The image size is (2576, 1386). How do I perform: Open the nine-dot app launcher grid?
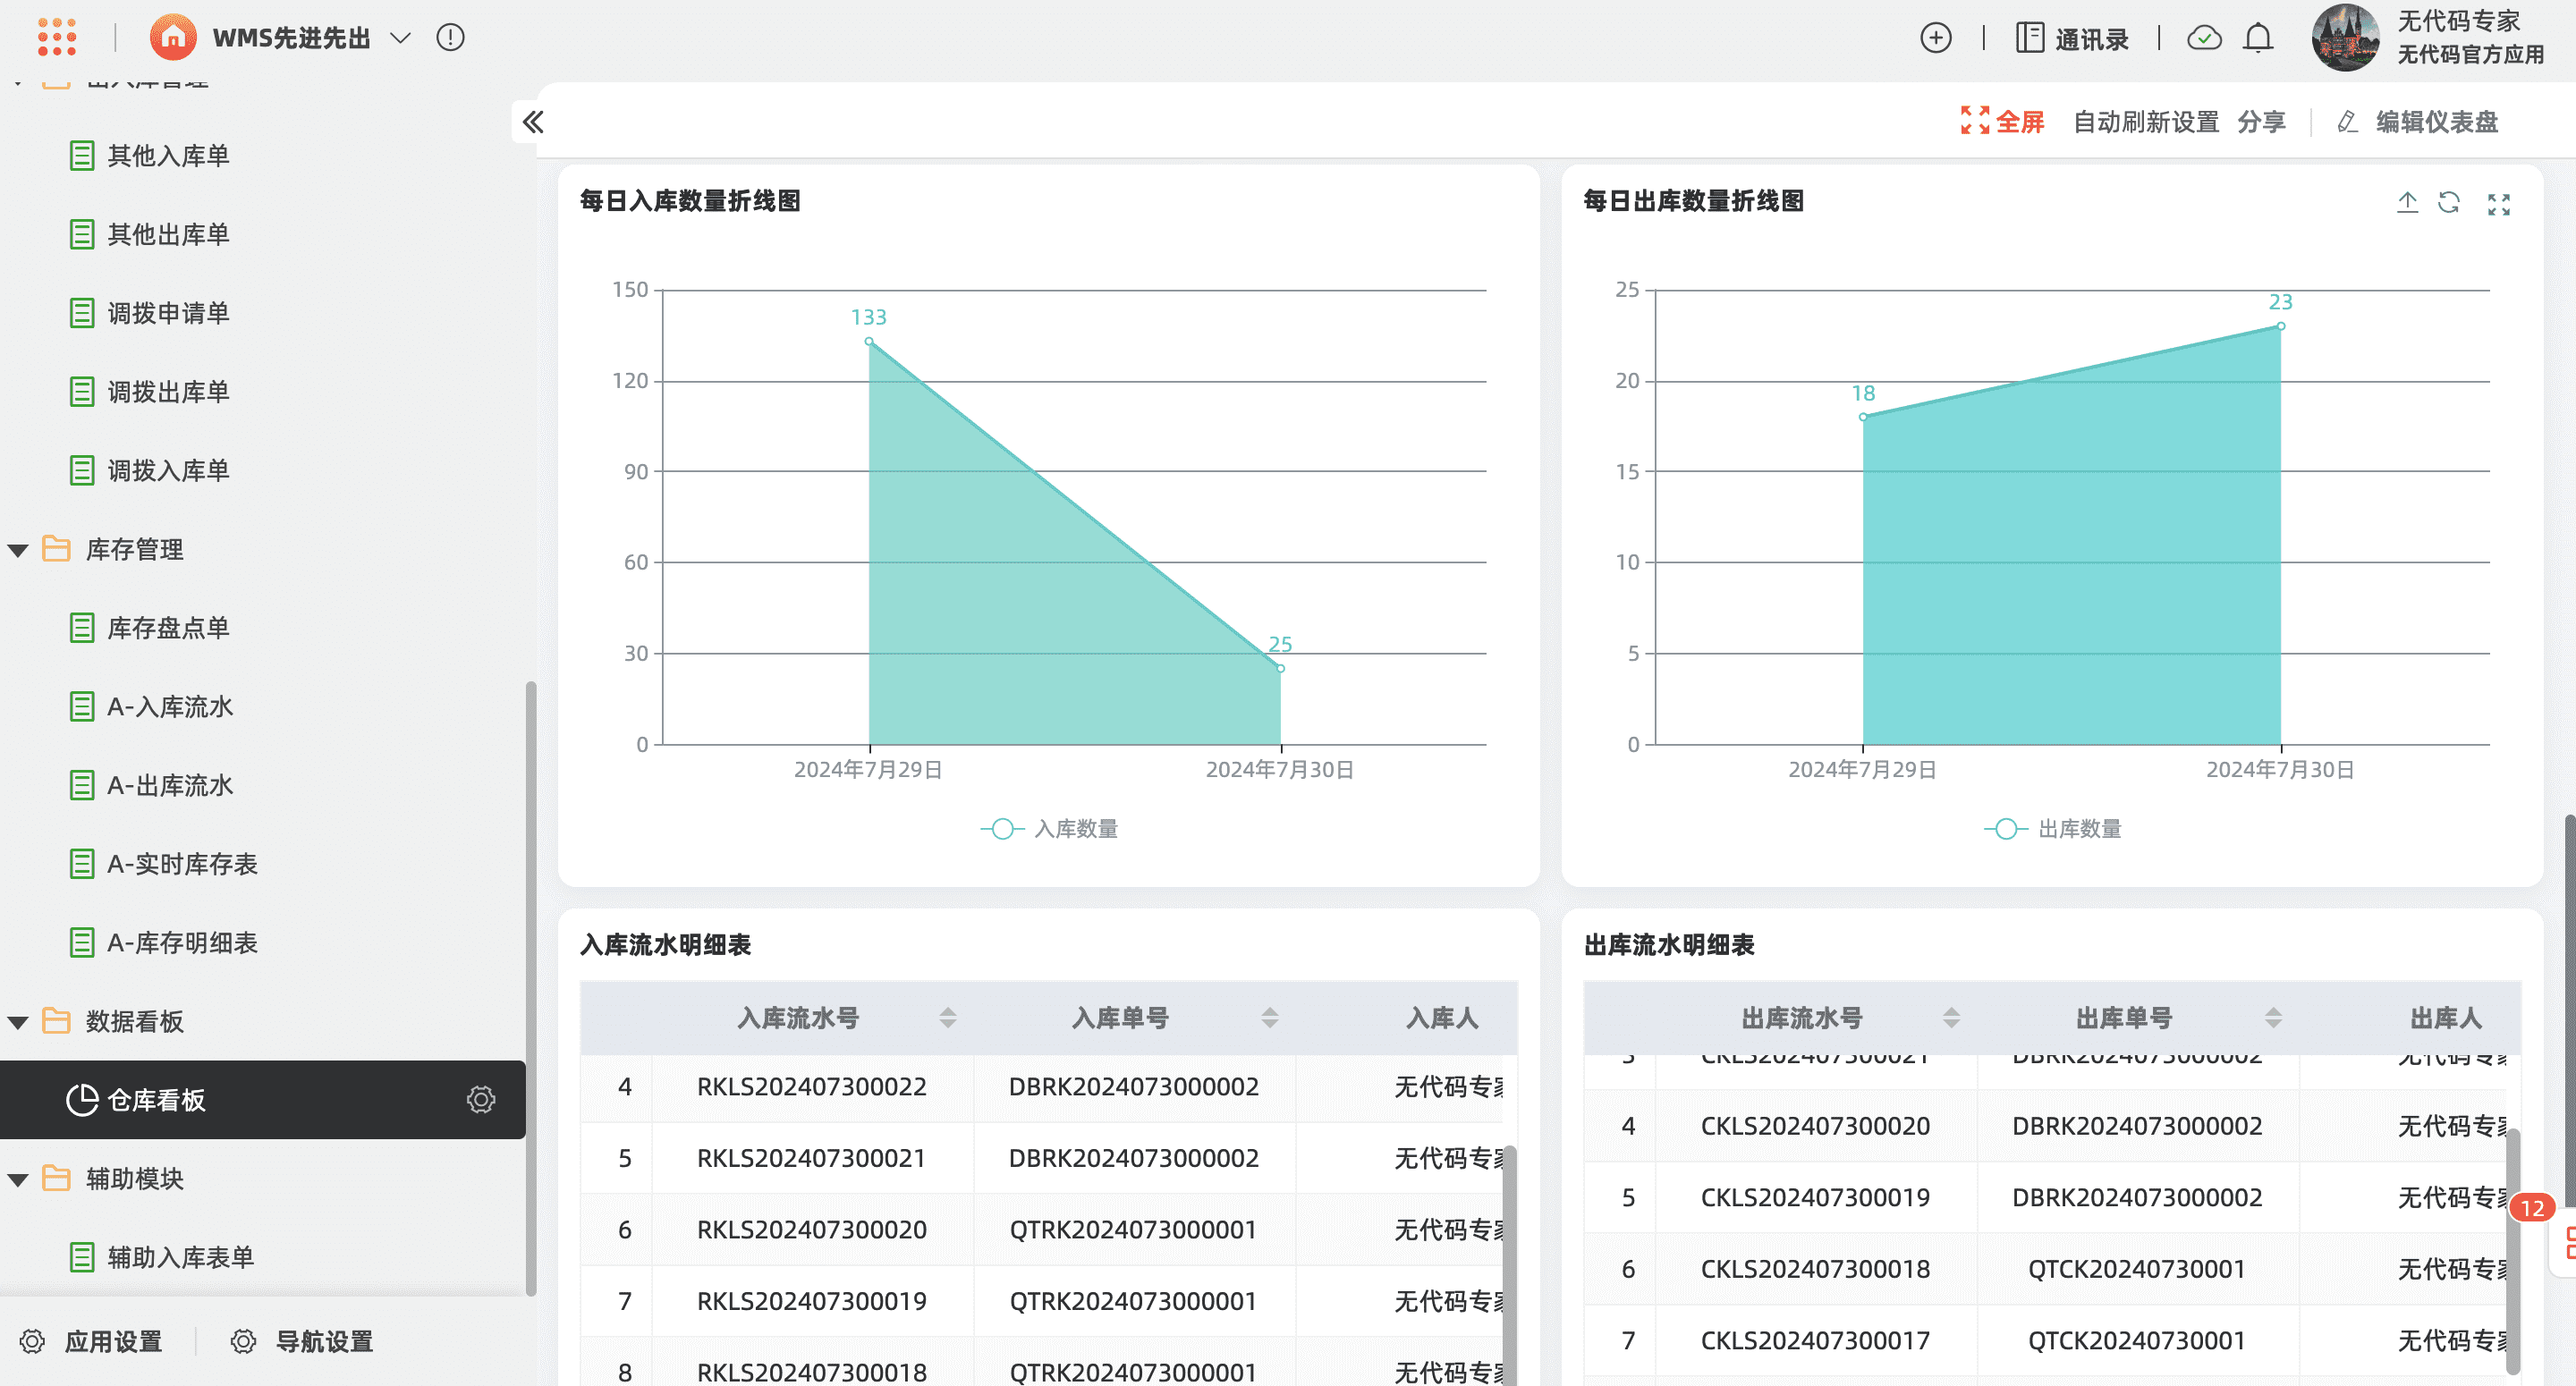57,37
